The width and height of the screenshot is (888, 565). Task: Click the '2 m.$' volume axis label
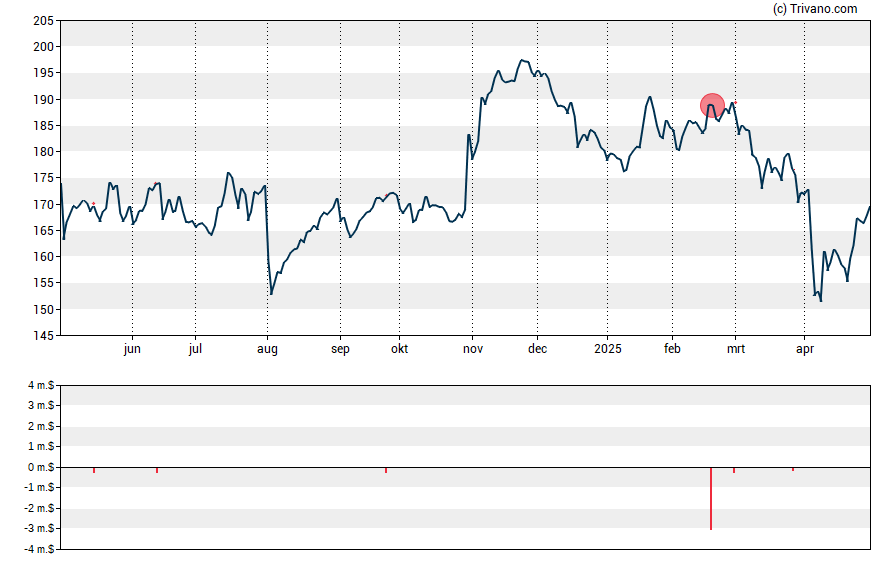[41, 426]
